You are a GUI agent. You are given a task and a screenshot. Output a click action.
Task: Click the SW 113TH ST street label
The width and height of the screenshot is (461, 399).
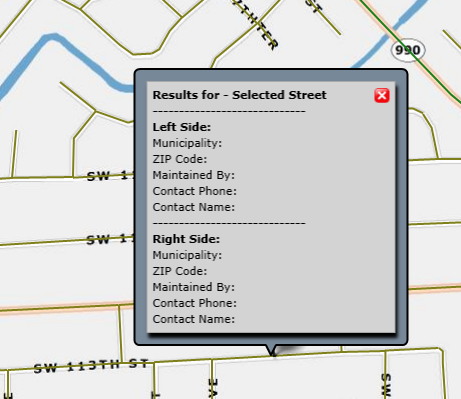click(91, 366)
